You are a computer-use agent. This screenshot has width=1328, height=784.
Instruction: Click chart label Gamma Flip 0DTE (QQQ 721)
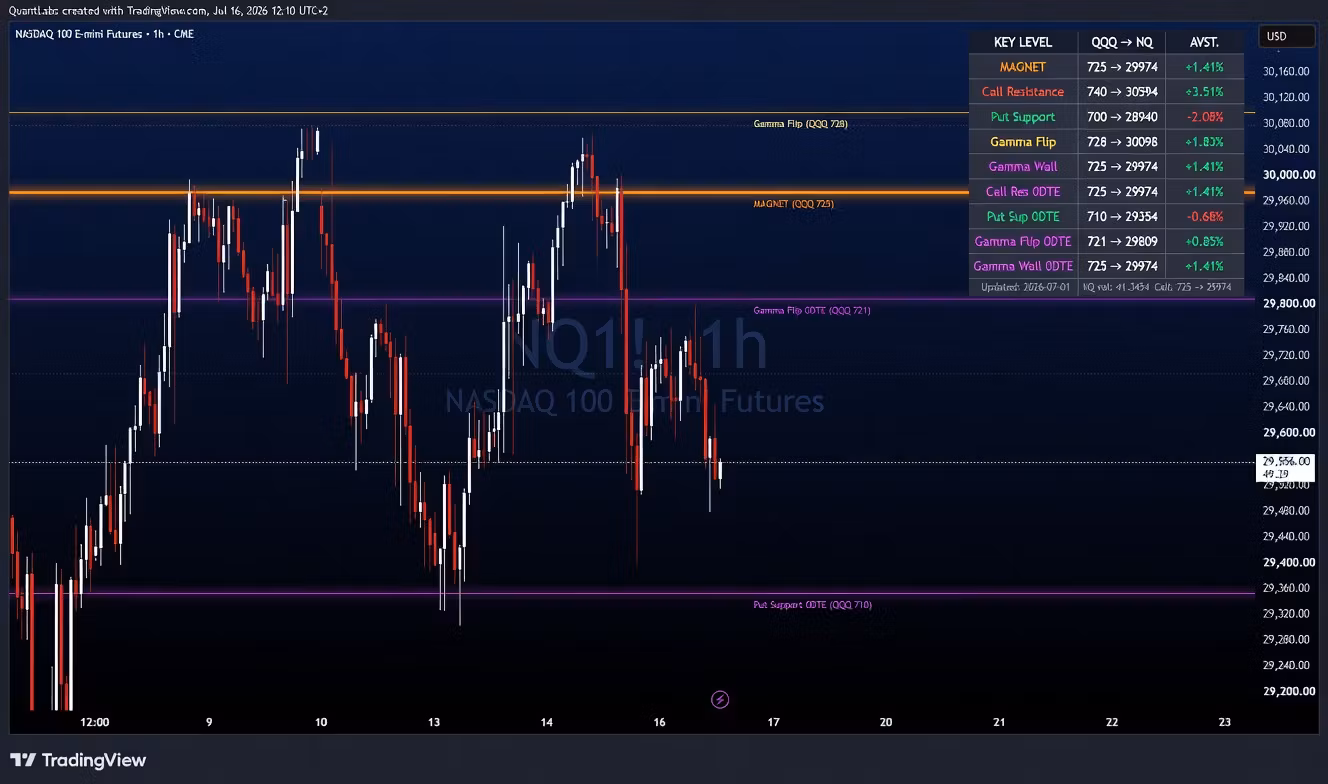(812, 310)
